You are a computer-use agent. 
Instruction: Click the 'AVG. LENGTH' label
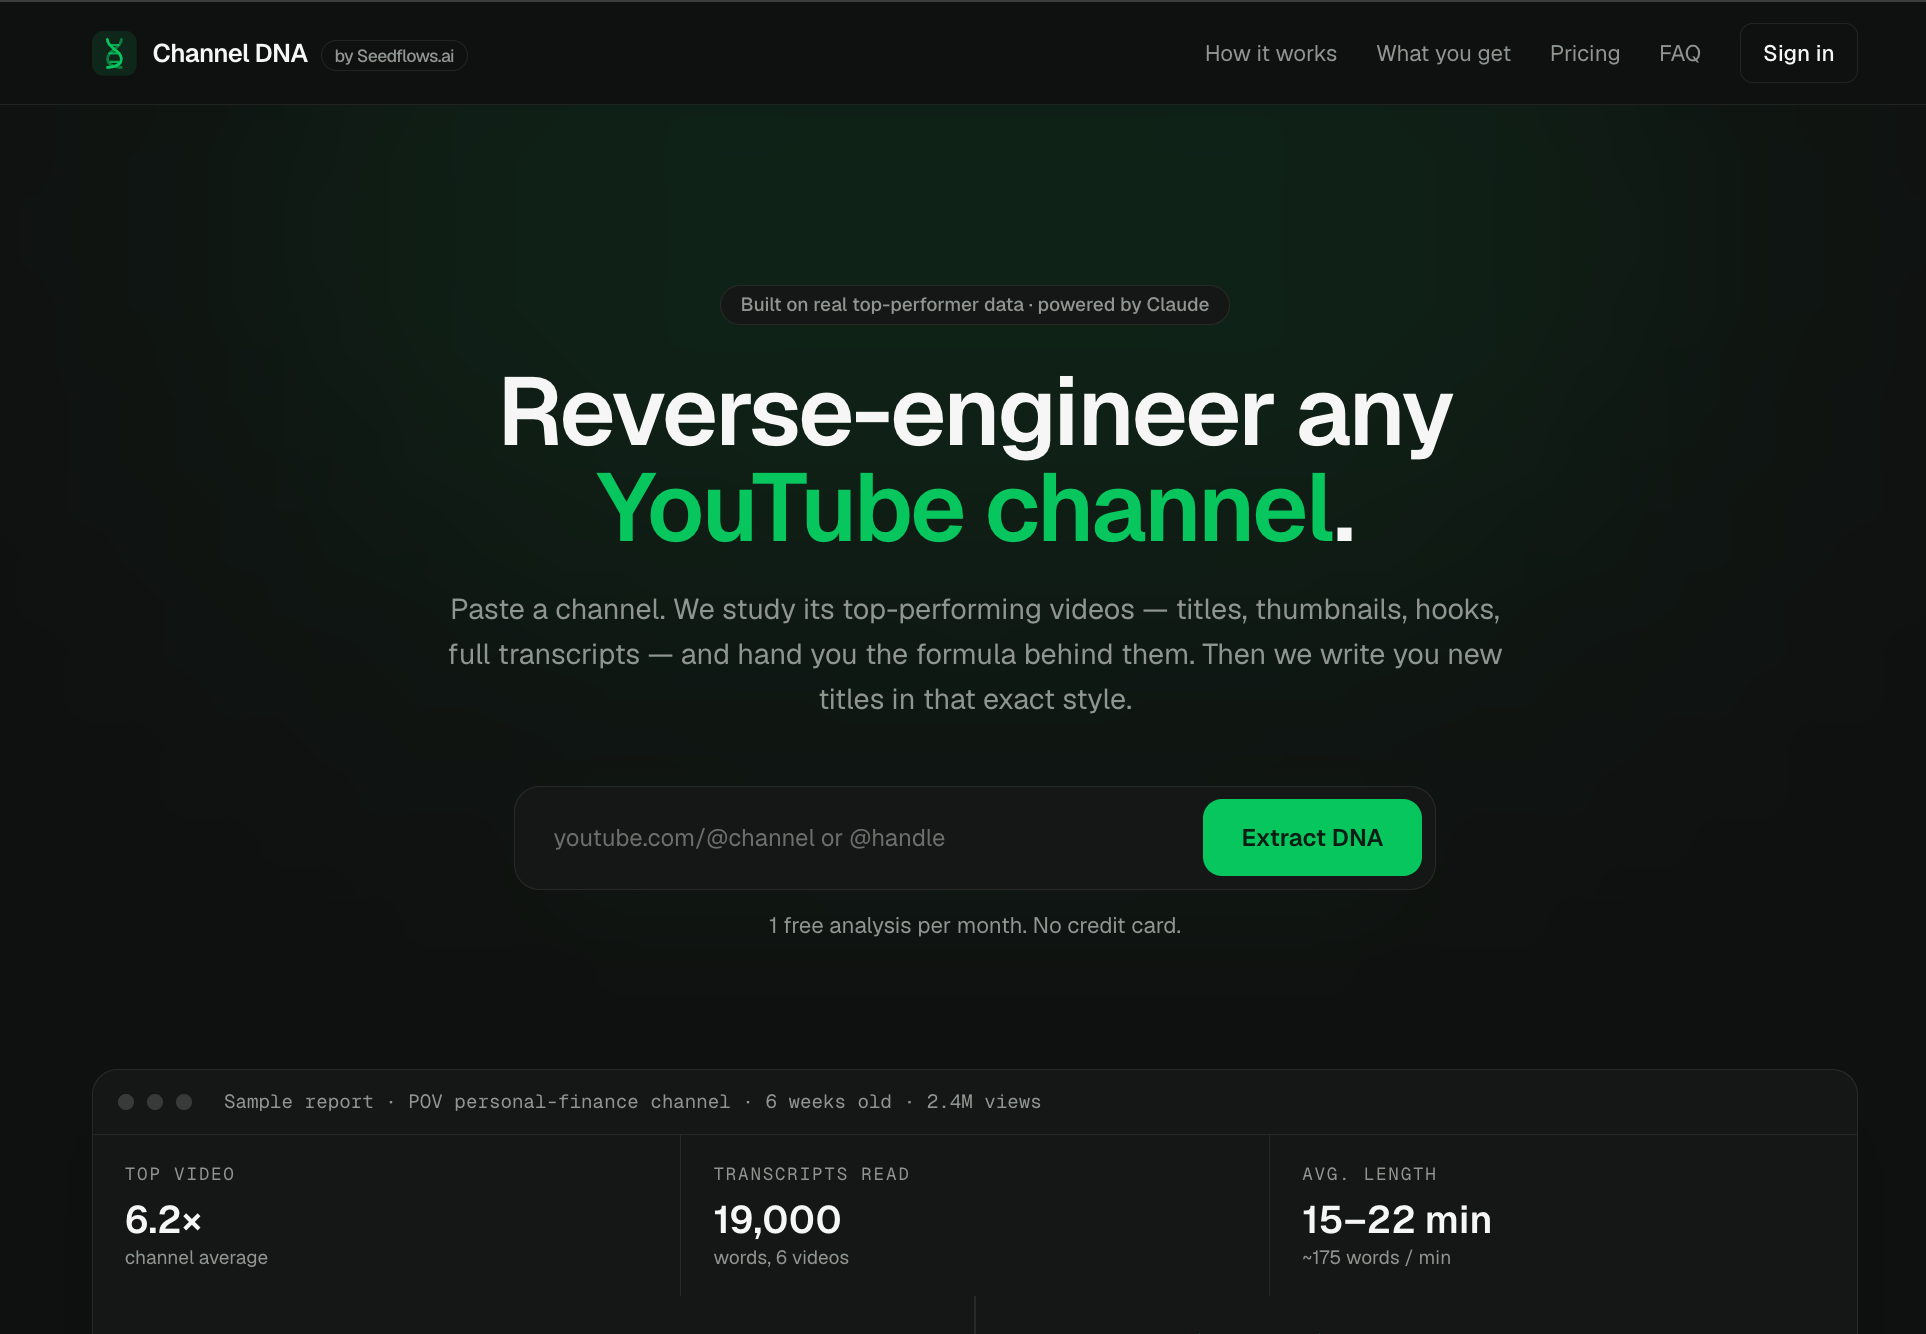tap(1369, 1174)
